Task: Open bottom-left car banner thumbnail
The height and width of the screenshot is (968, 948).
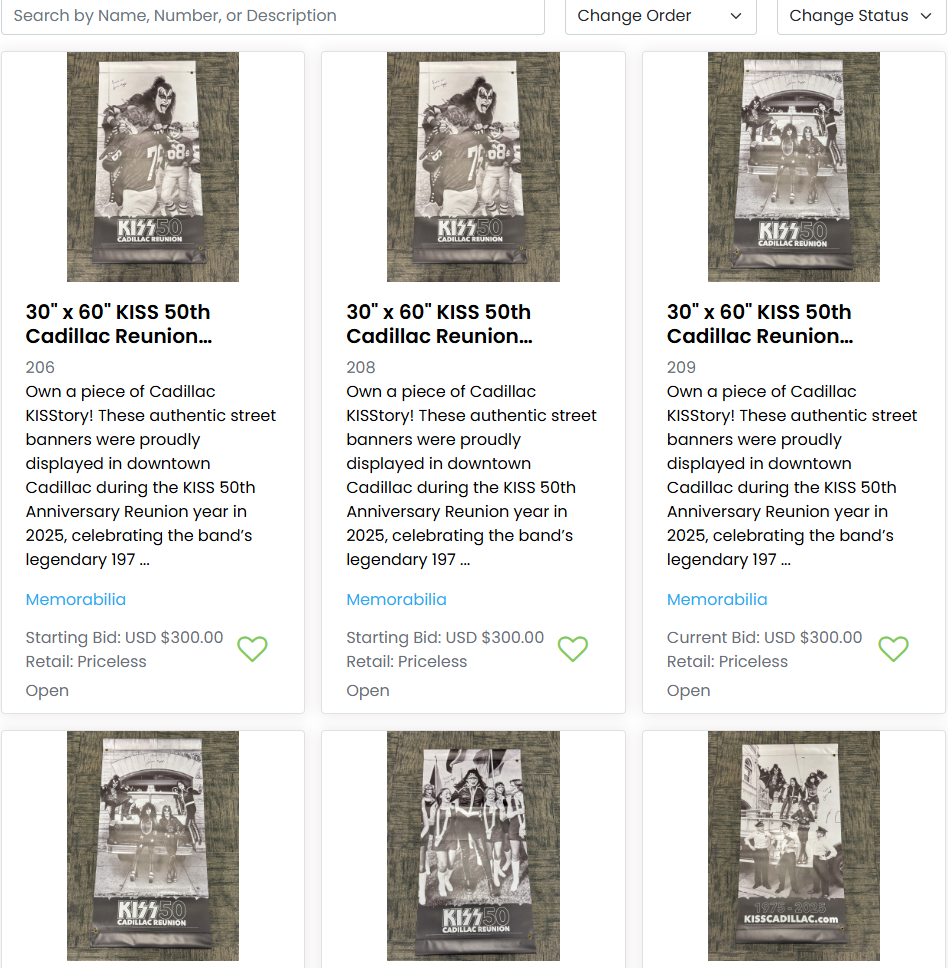Action: (153, 846)
